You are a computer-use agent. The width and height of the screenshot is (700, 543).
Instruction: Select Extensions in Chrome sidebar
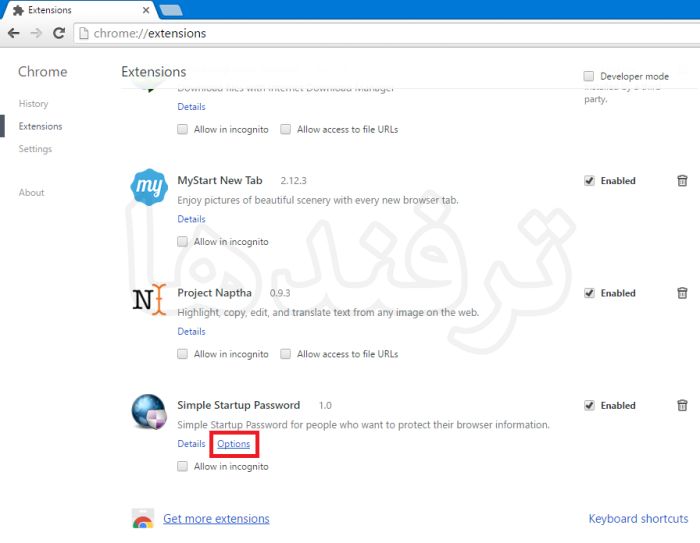(40, 126)
